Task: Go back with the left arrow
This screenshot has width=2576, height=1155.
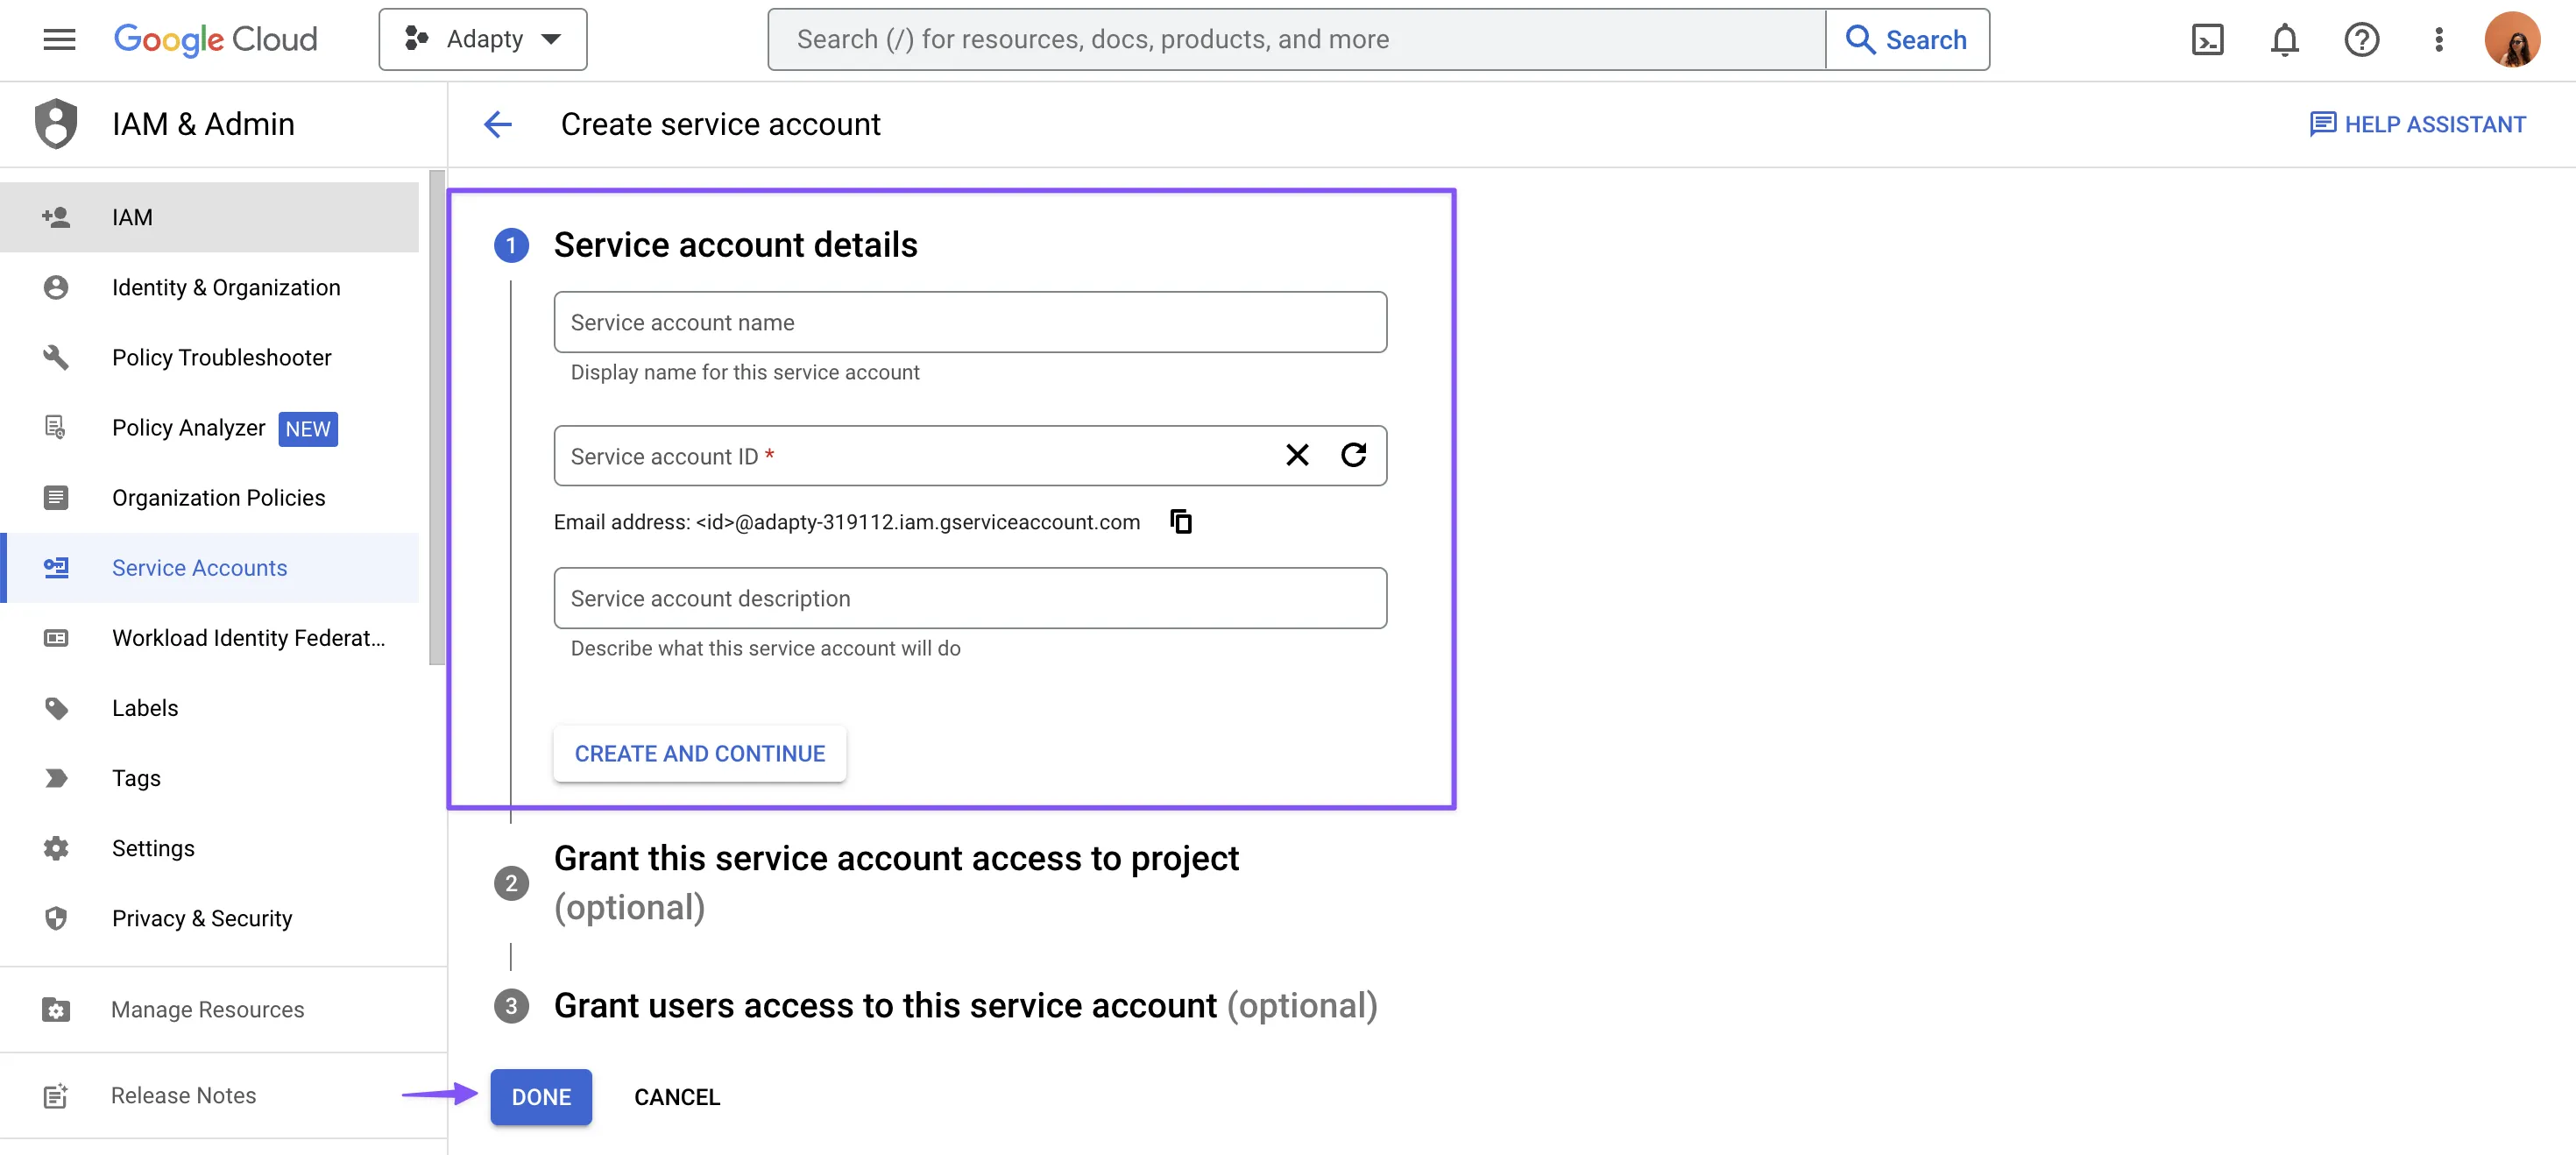Action: [498, 124]
